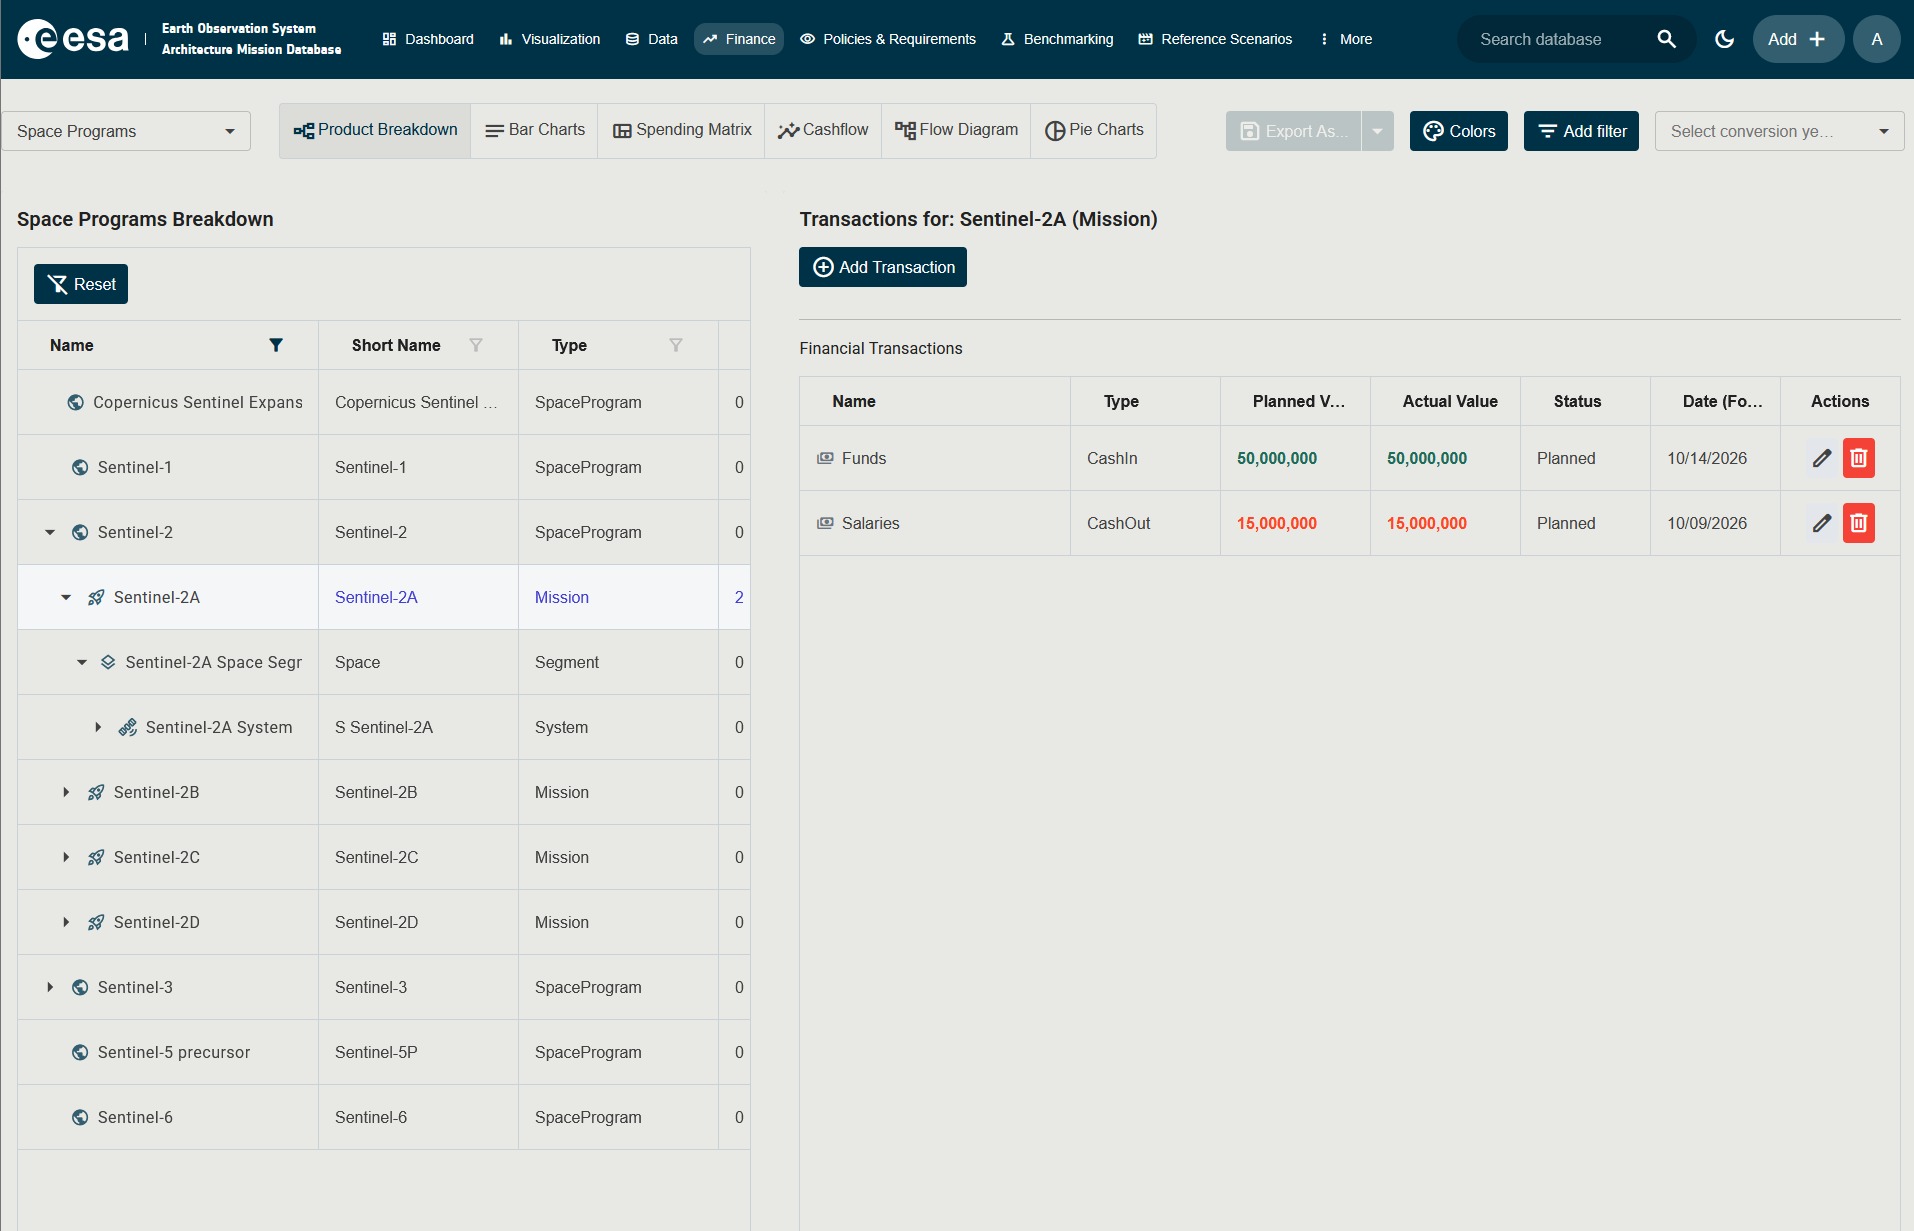Click the Funds cash icon

(825, 458)
